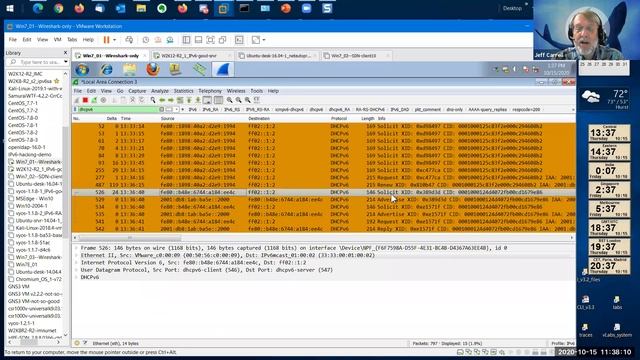
Task: Switch to Ubuntu-desk-16.04-1 VM tab
Action: (x=277, y=56)
